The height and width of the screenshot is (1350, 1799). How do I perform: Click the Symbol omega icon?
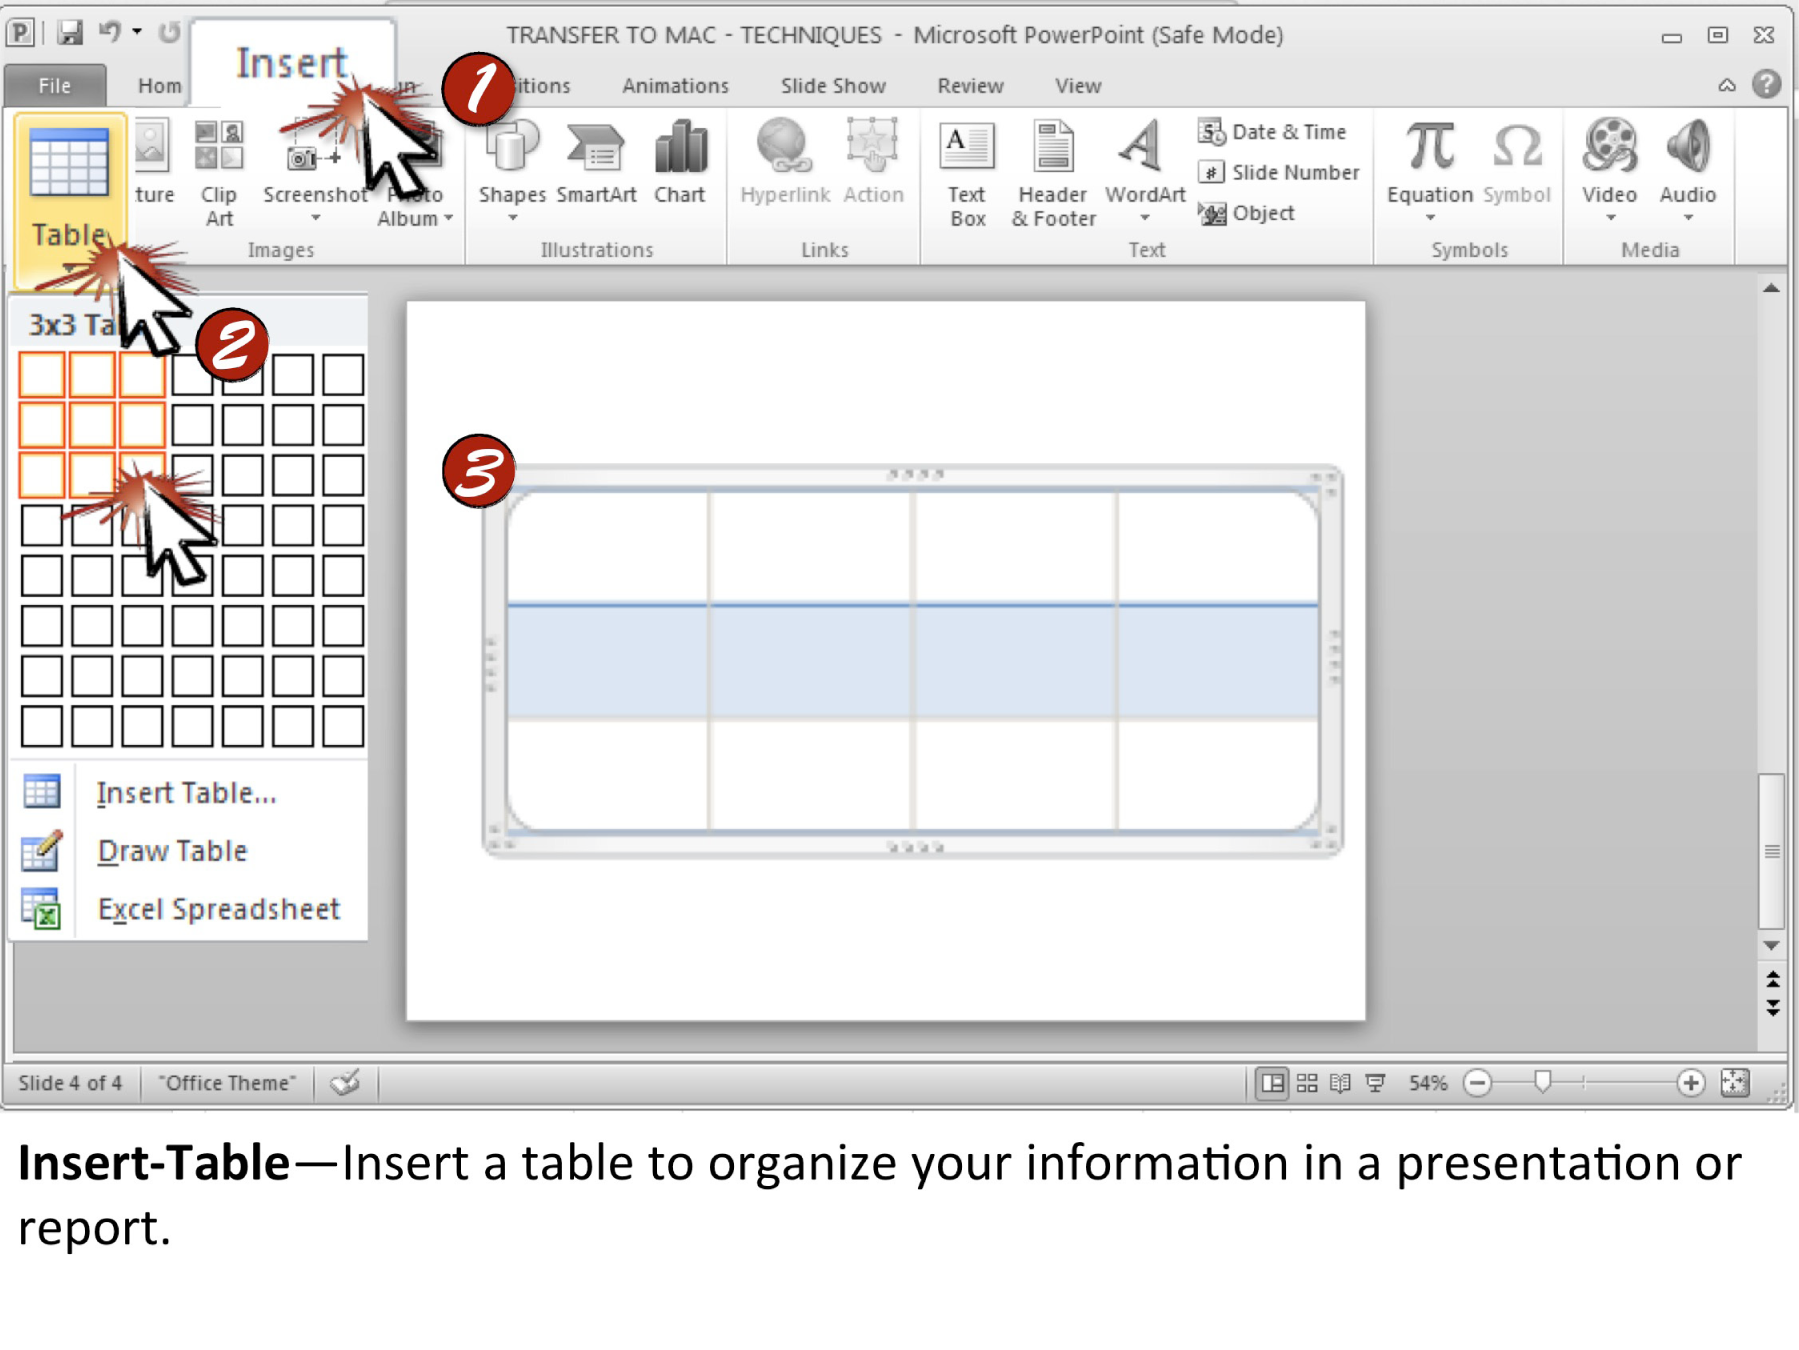point(1517,146)
